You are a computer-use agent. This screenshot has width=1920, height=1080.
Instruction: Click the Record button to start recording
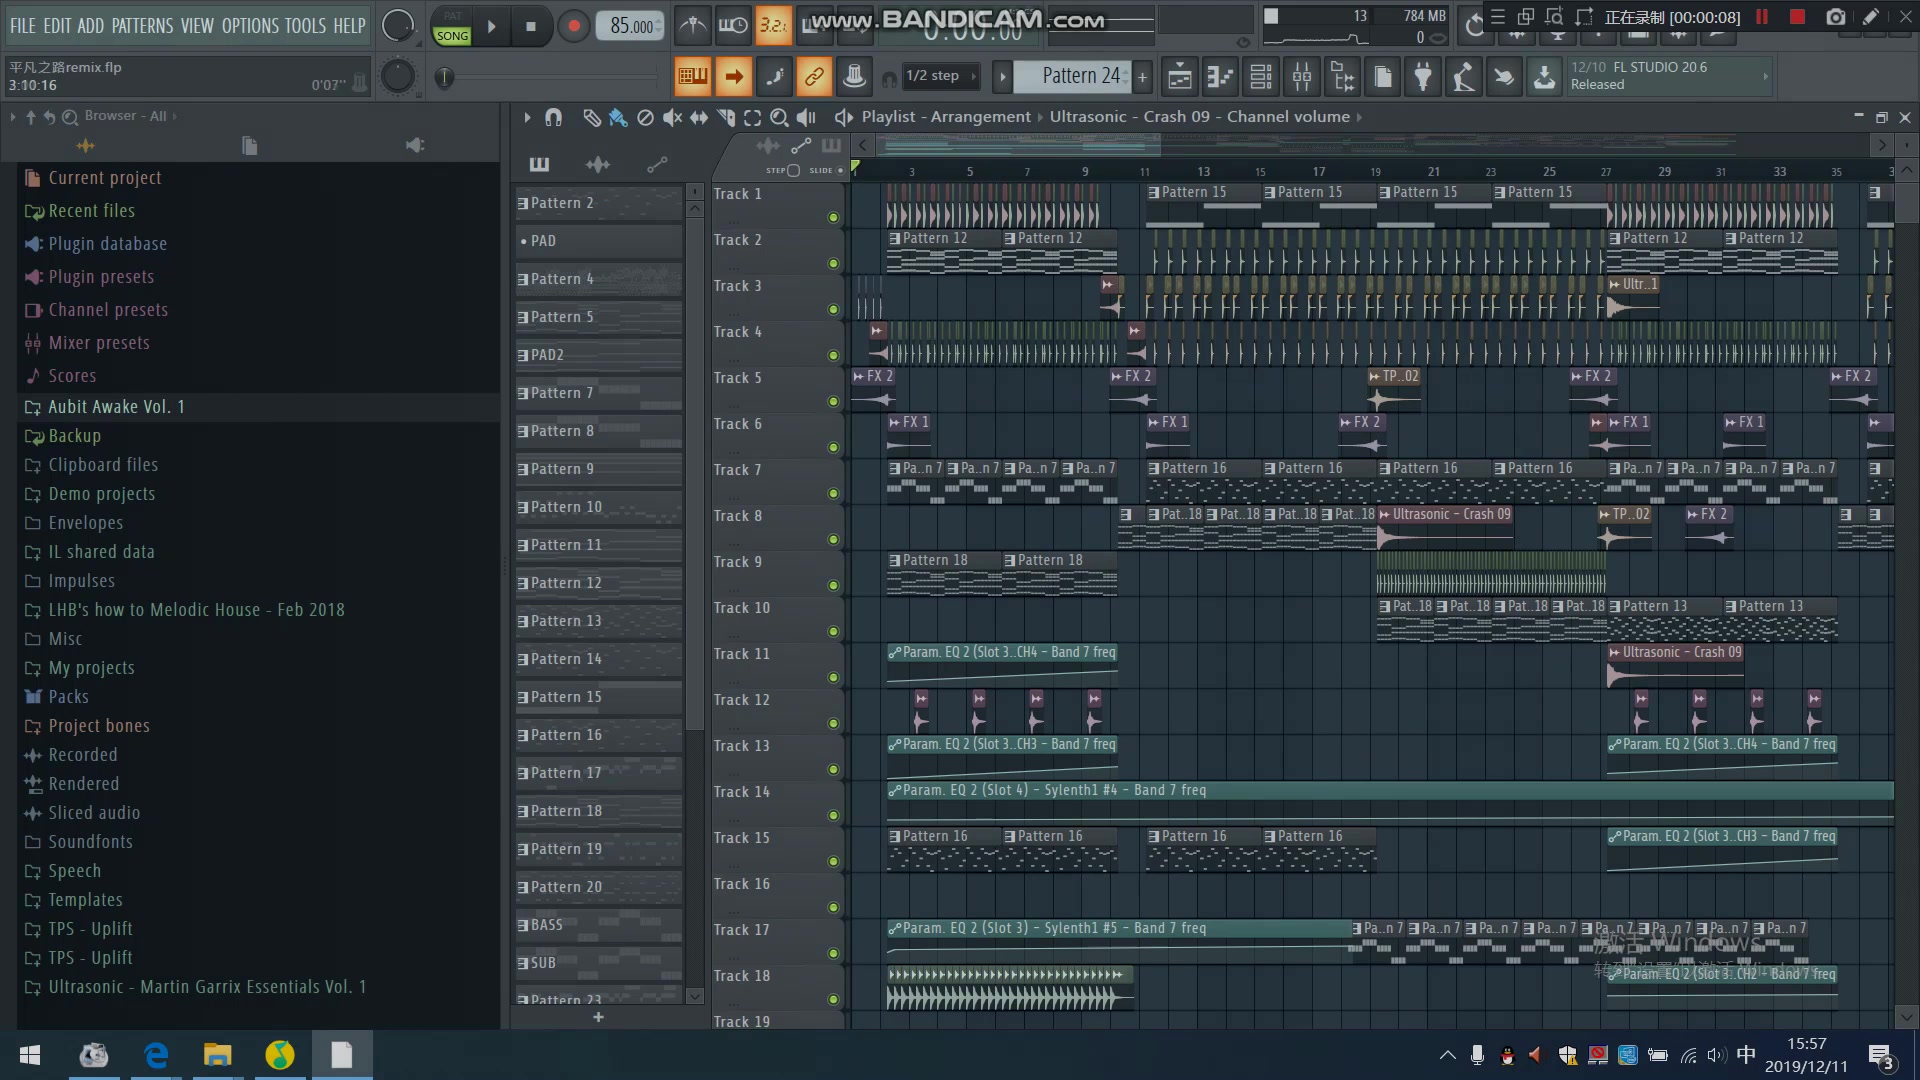tap(574, 25)
